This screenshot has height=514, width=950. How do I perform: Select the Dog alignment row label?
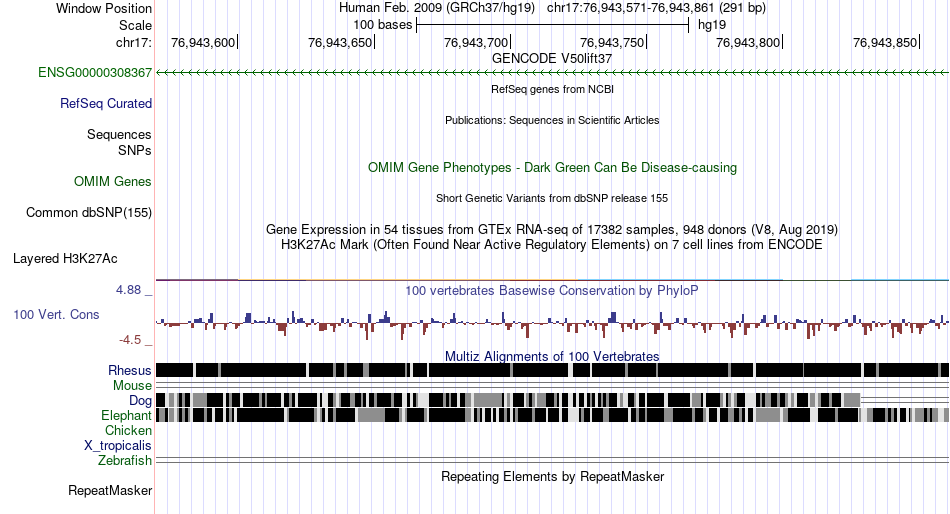click(x=141, y=401)
